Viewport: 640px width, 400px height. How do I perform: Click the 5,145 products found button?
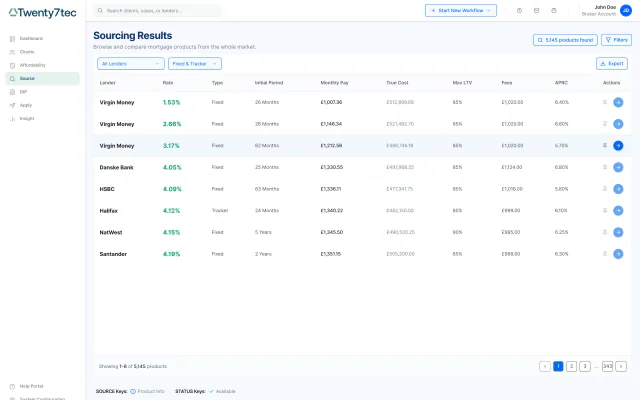click(x=565, y=40)
